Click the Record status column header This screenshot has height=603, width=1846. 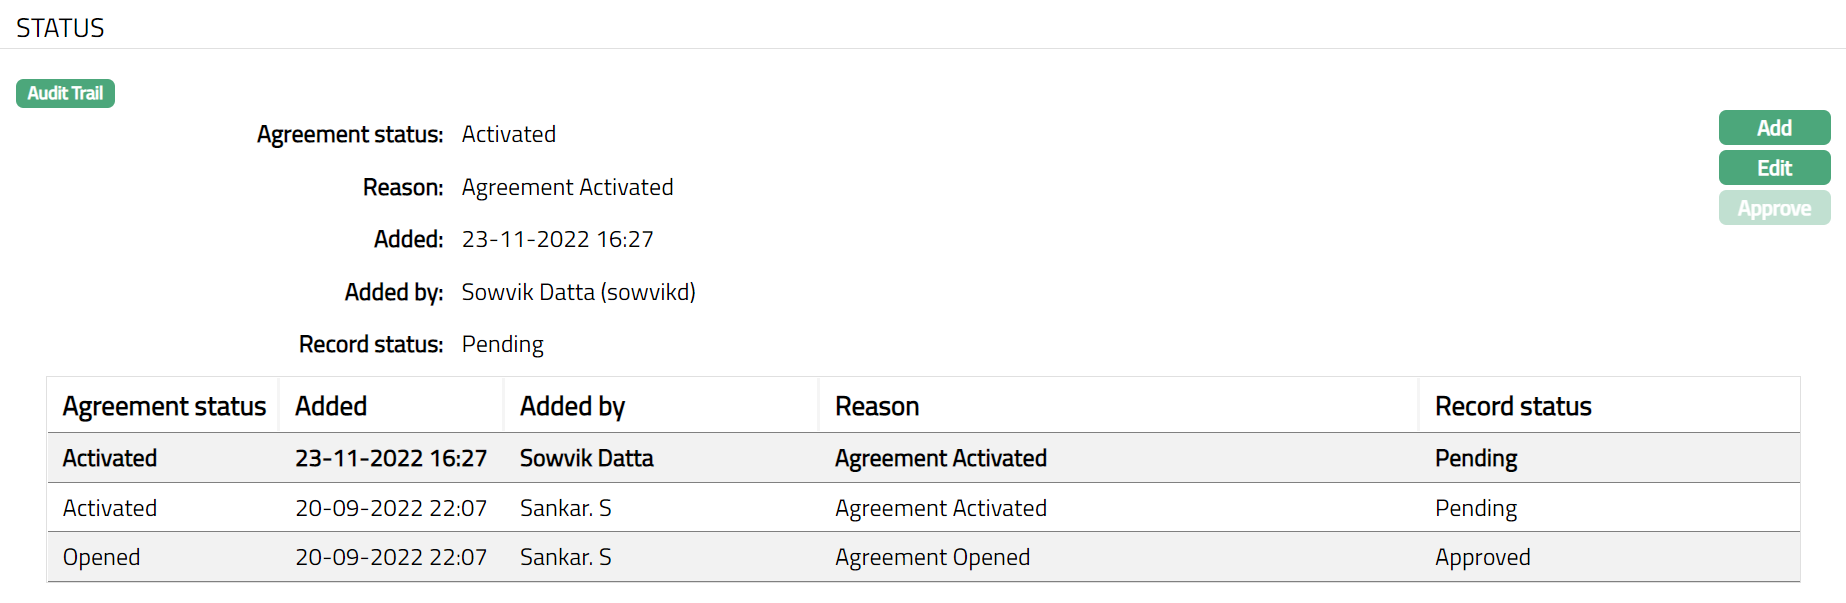coord(1513,406)
